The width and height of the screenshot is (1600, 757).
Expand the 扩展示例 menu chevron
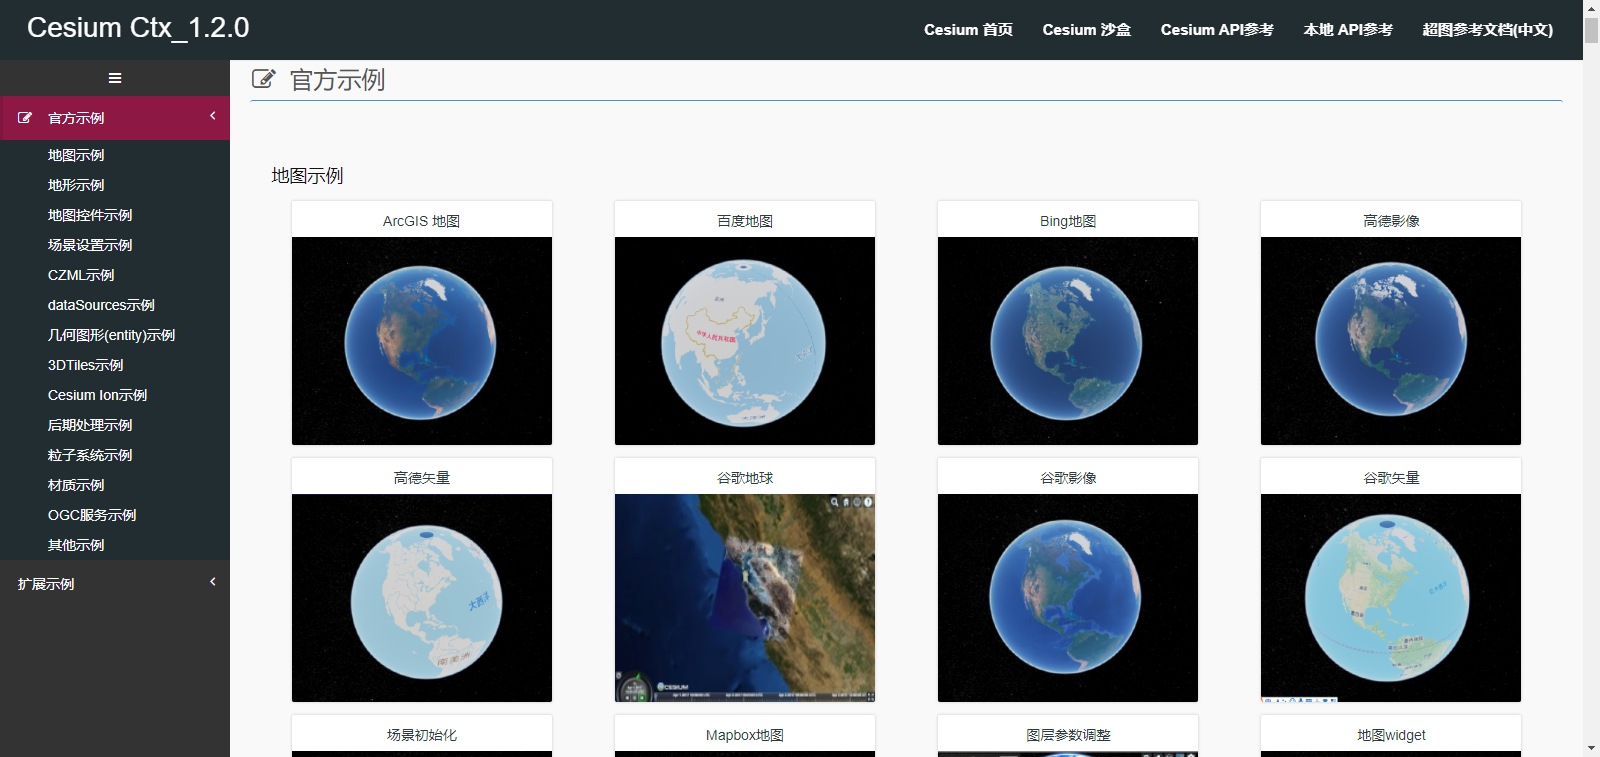click(213, 582)
